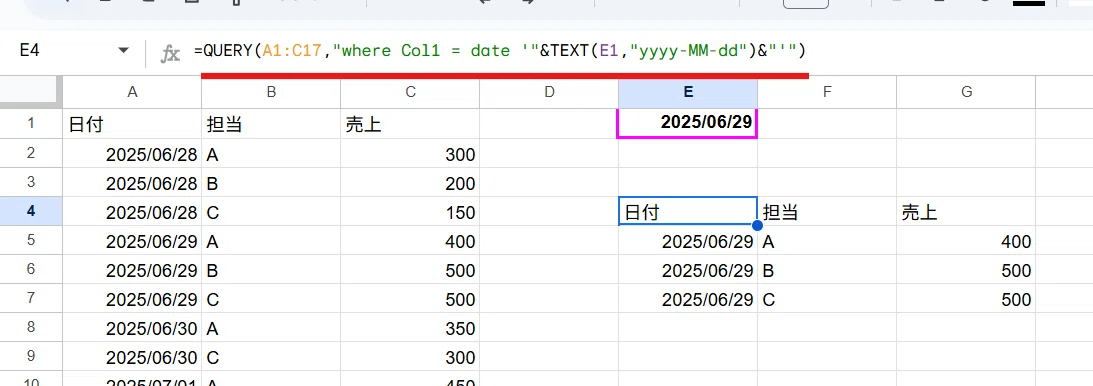The height and width of the screenshot is (386, 1093).
Task: Click cell B1 labeled 担当
Action: coord(271,124)
